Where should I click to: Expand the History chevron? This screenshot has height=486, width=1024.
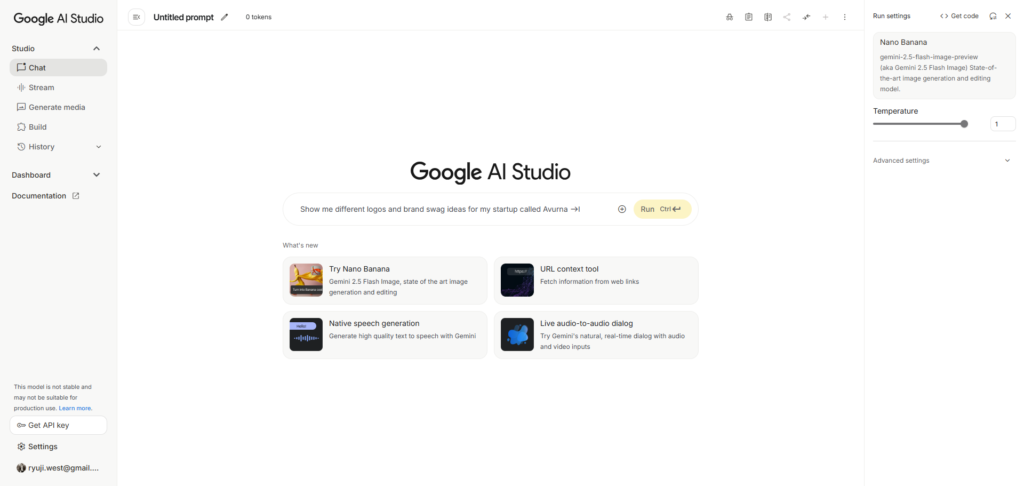pos(99,147)
